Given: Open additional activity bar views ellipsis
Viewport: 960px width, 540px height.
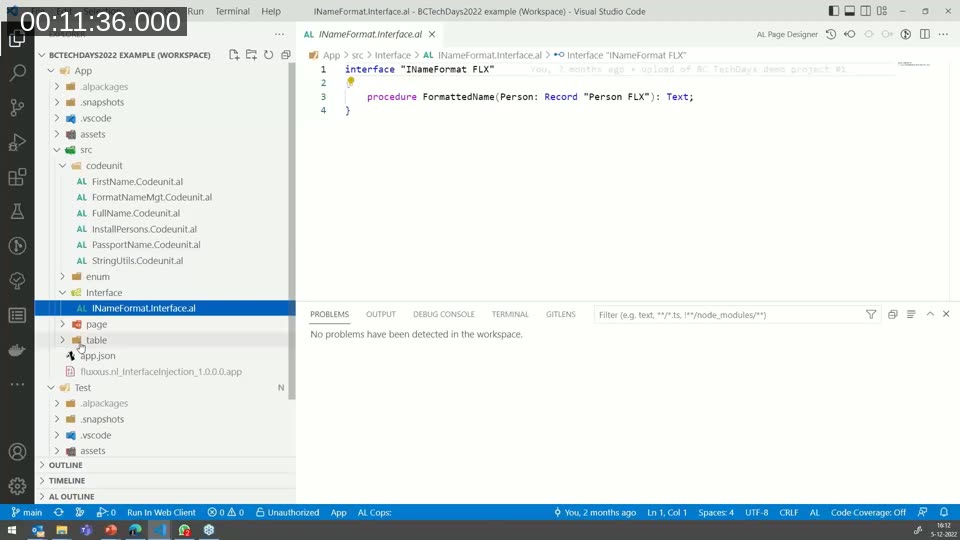Looking at the screenshot, I should point(17,384).
